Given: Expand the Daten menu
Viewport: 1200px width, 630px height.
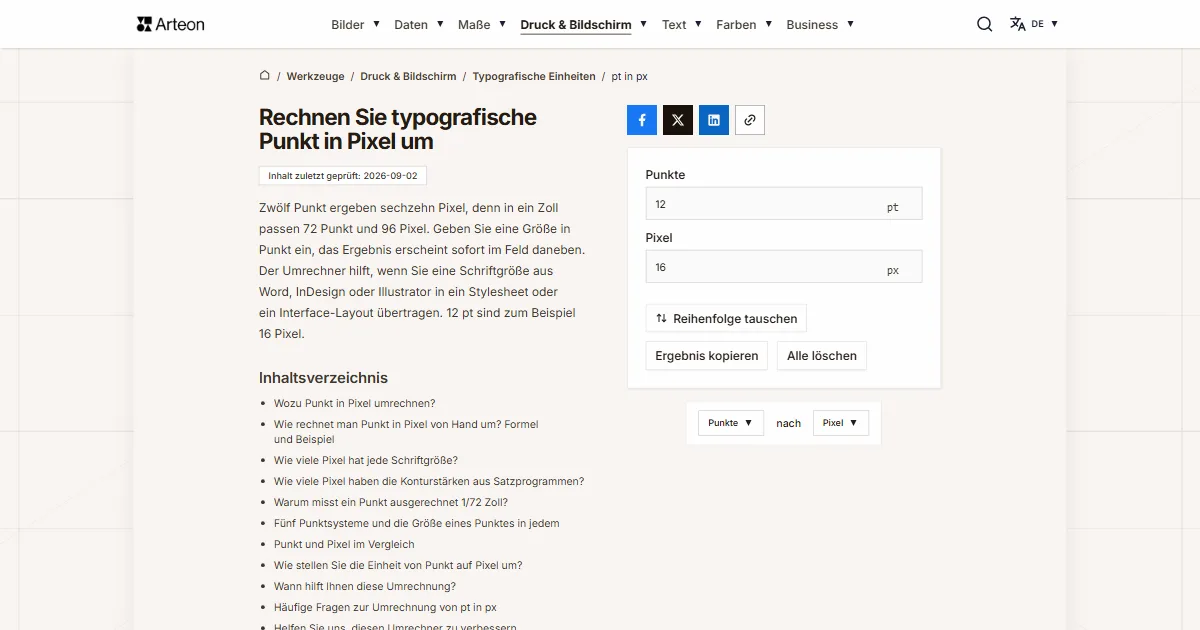Looking at the screenshot, I should coord(419,24).
